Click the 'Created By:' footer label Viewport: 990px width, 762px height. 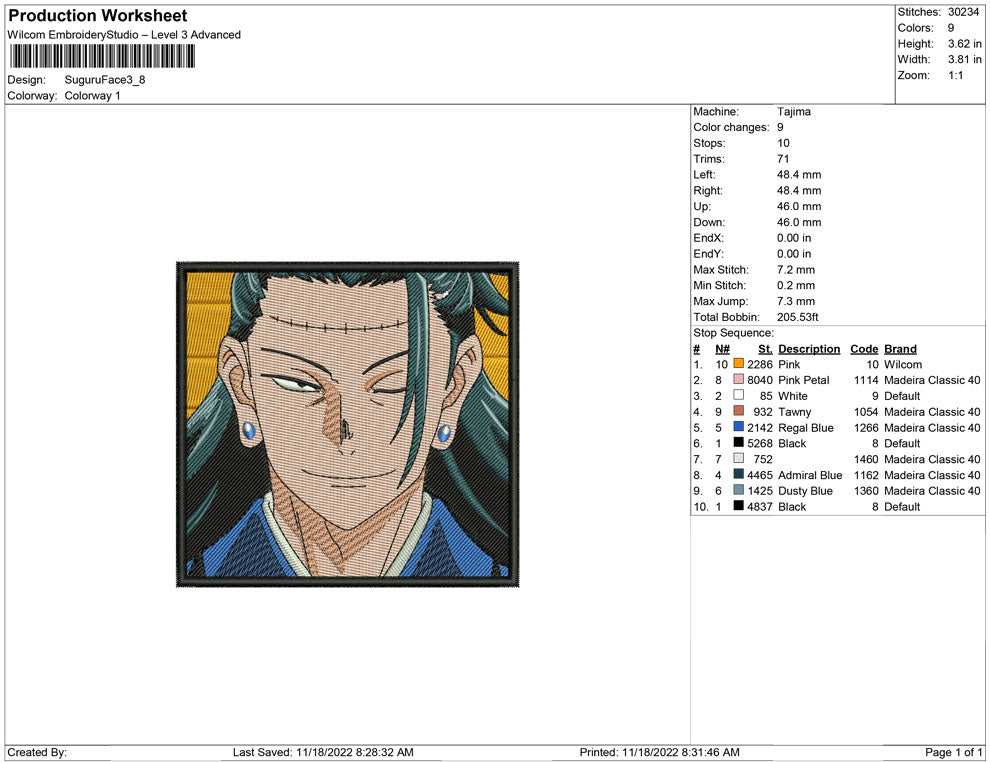click(37, 752)
